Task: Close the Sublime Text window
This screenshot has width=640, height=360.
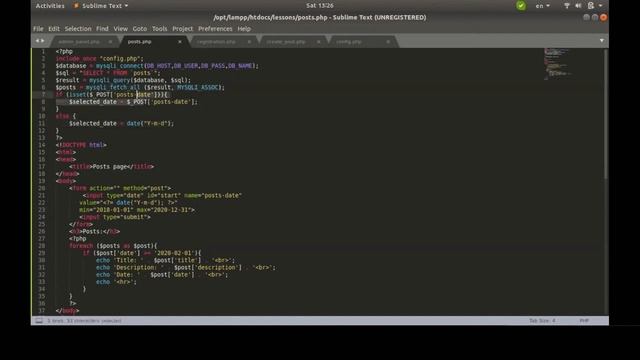Action: click(x=603, y=18)
